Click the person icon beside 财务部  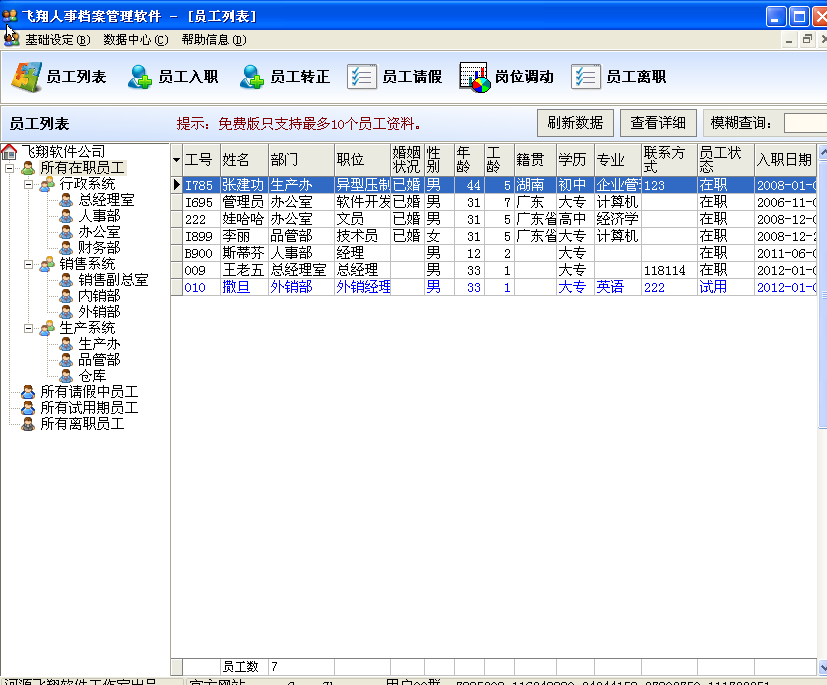66,248
